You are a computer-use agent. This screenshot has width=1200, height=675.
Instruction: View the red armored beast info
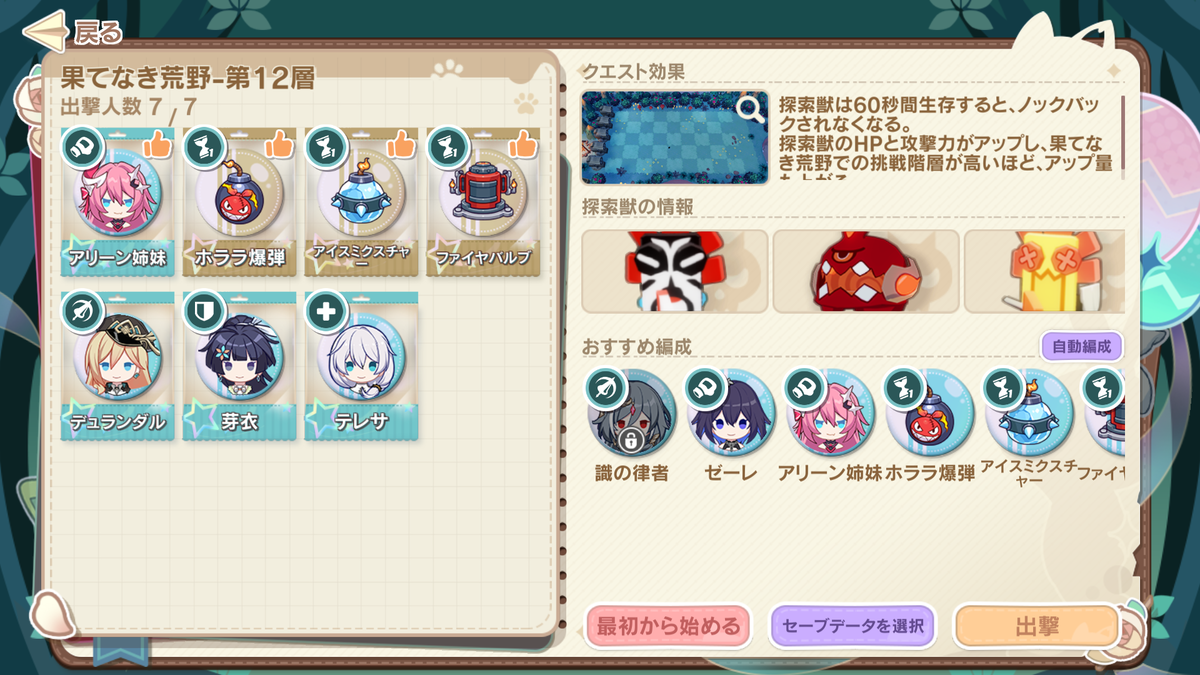pyautogui.click(x=866, y=271)
